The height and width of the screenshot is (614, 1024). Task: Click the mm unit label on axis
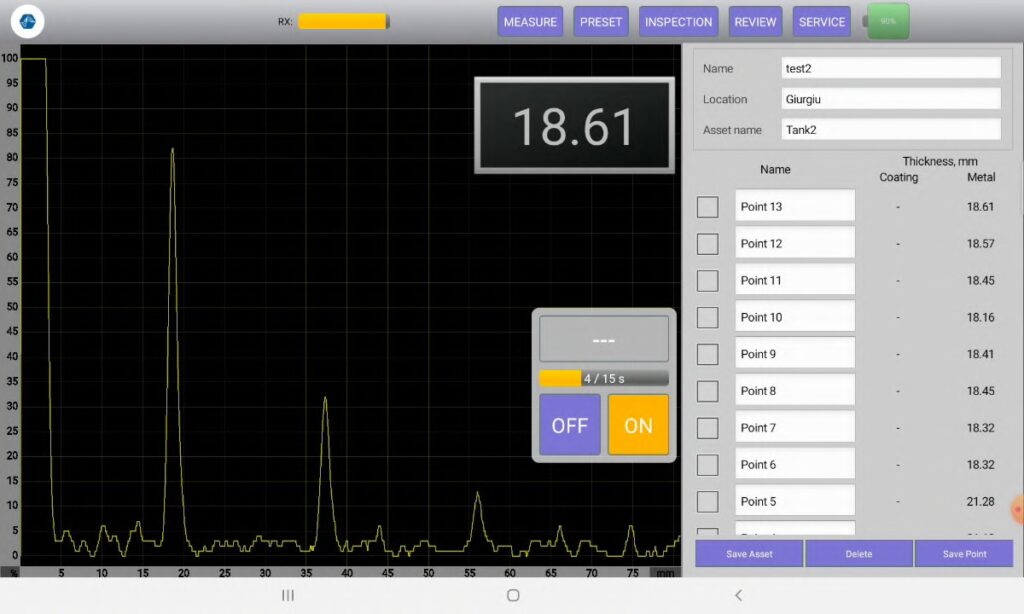tap(665, 573)
